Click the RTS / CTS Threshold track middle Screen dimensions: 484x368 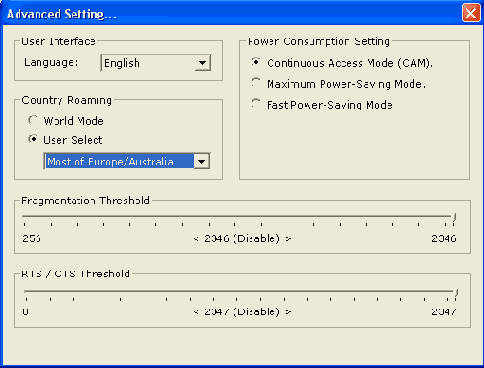241,291
